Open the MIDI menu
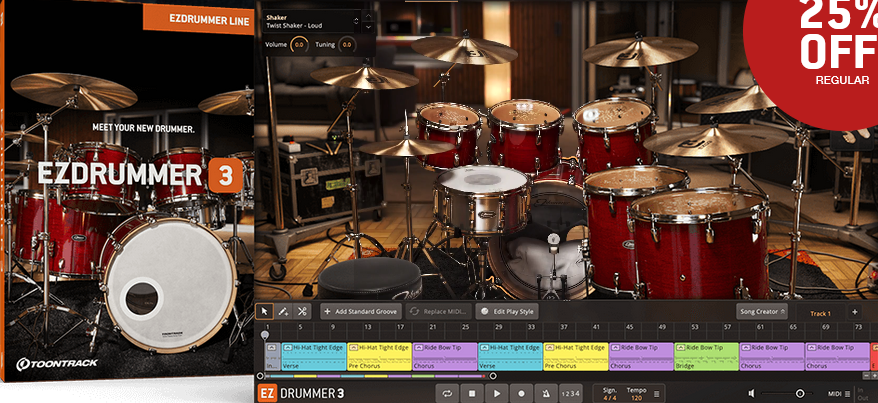The width and height of the screenshot is (878, 403). tap(838, 393)
